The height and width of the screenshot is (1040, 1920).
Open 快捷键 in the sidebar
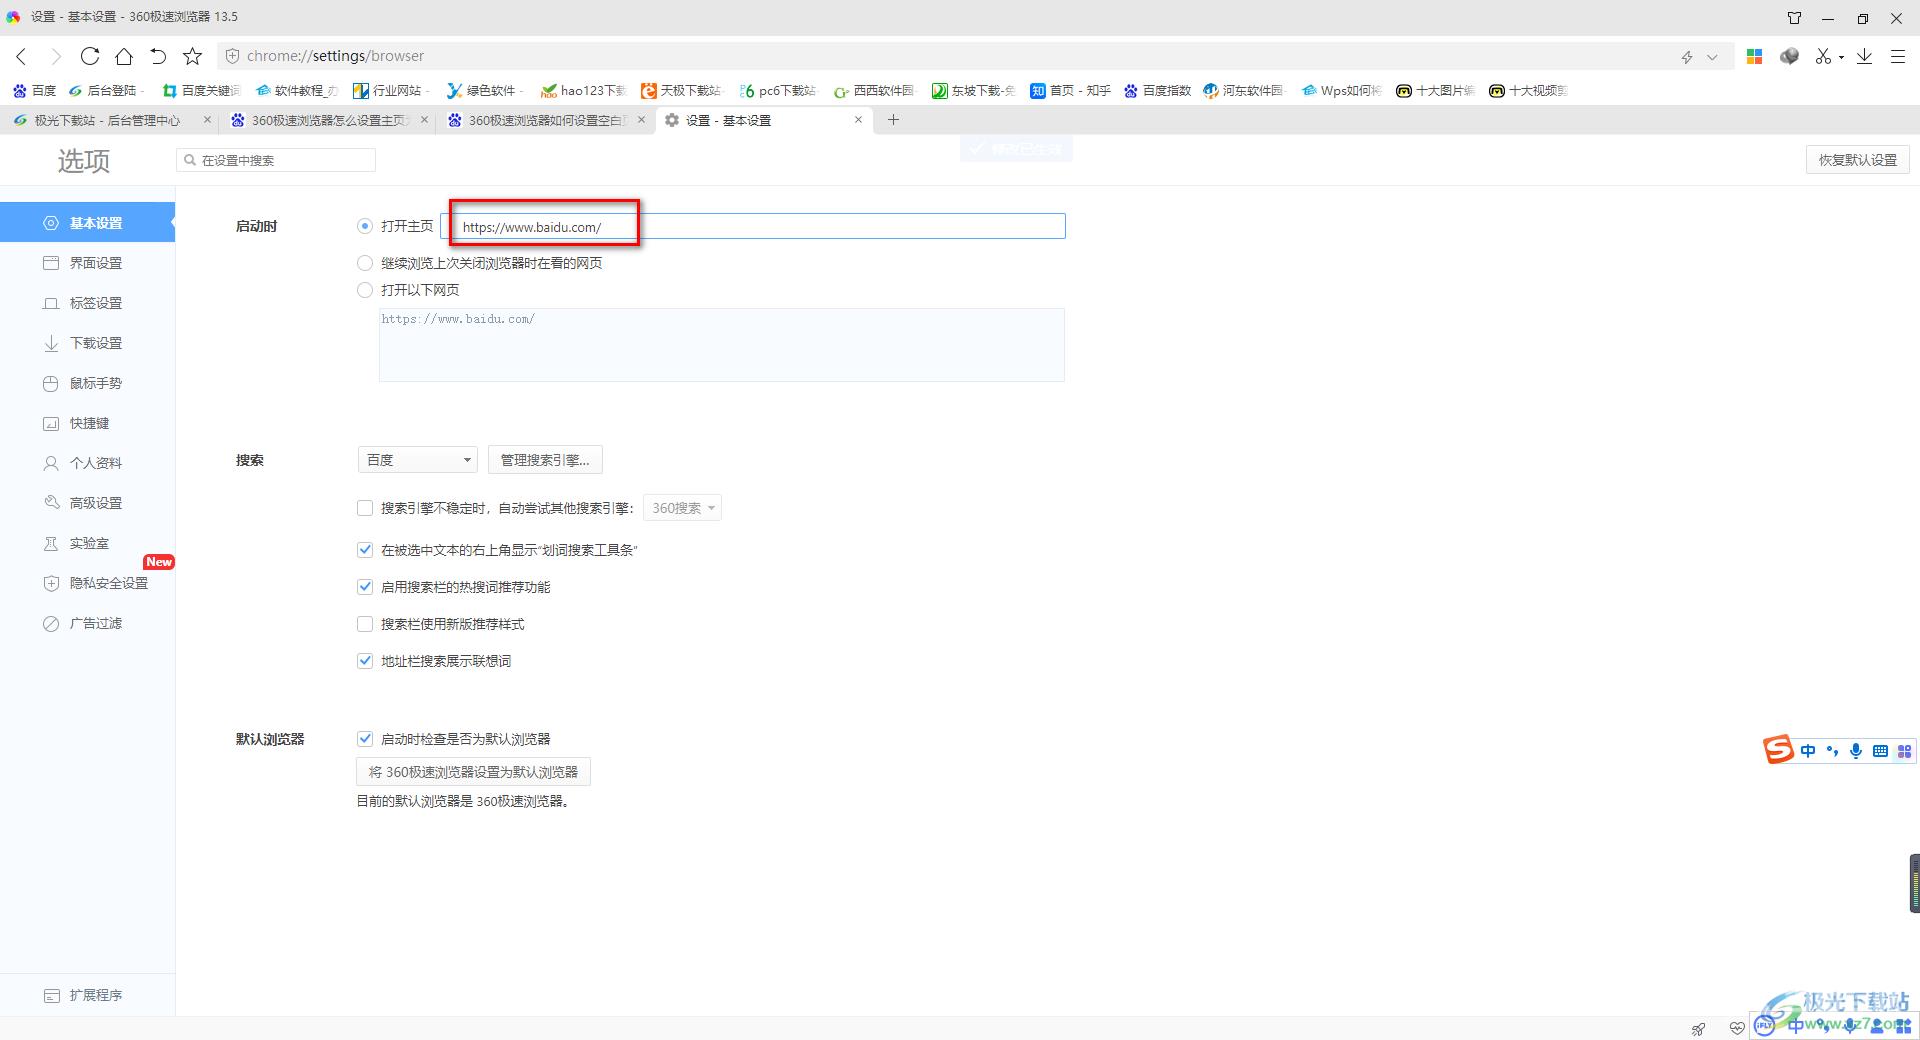[87, 423]
